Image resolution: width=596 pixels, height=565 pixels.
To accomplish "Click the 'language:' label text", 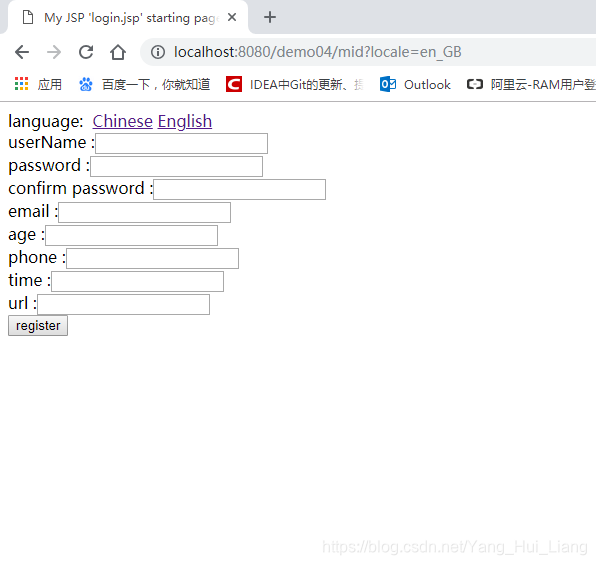I will 46,122.
